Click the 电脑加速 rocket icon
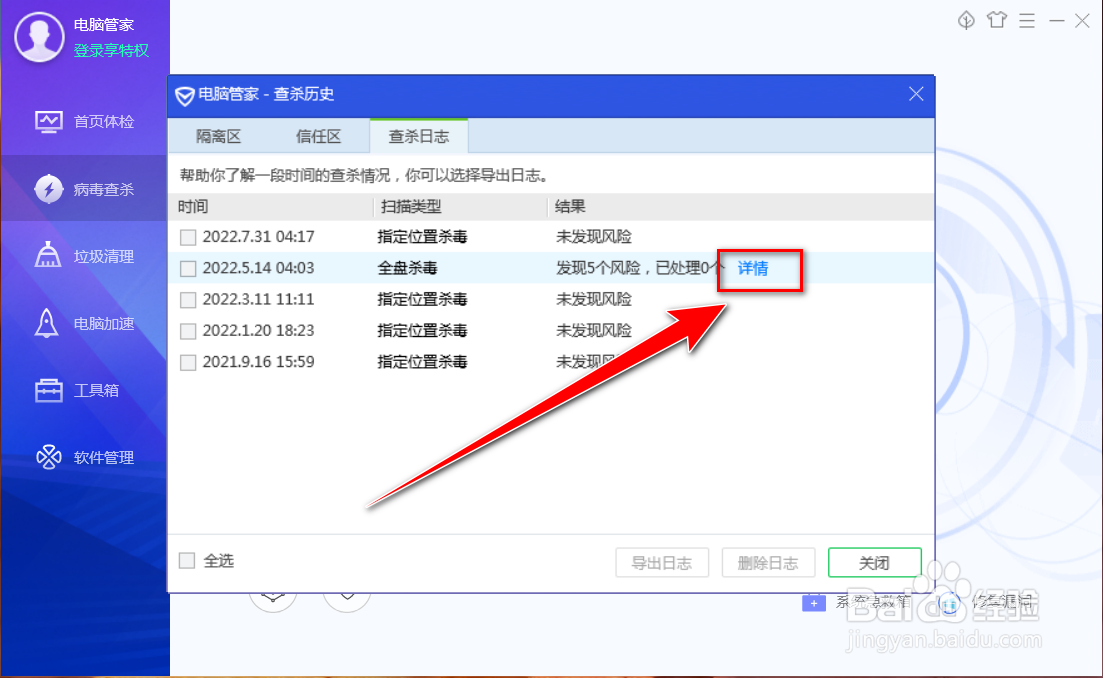The height and width of the screenshot is (678, 1103). point(47,323)
